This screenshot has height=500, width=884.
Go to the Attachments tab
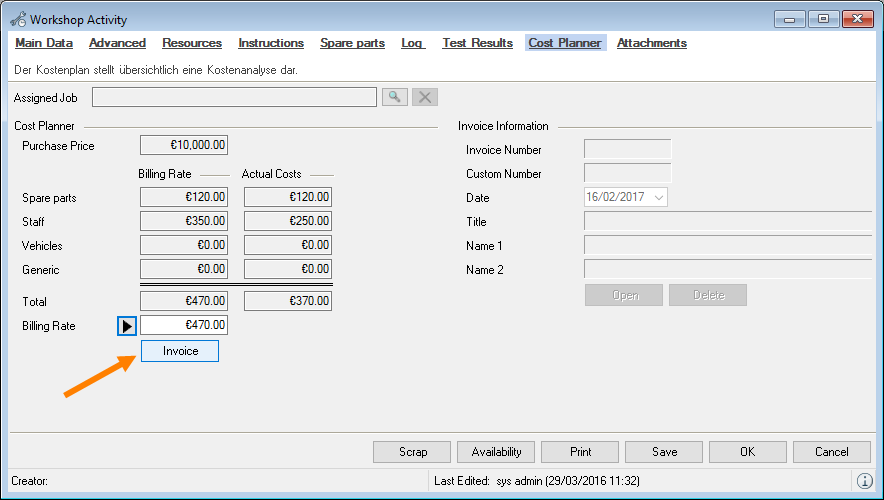(x=651, y=43)
